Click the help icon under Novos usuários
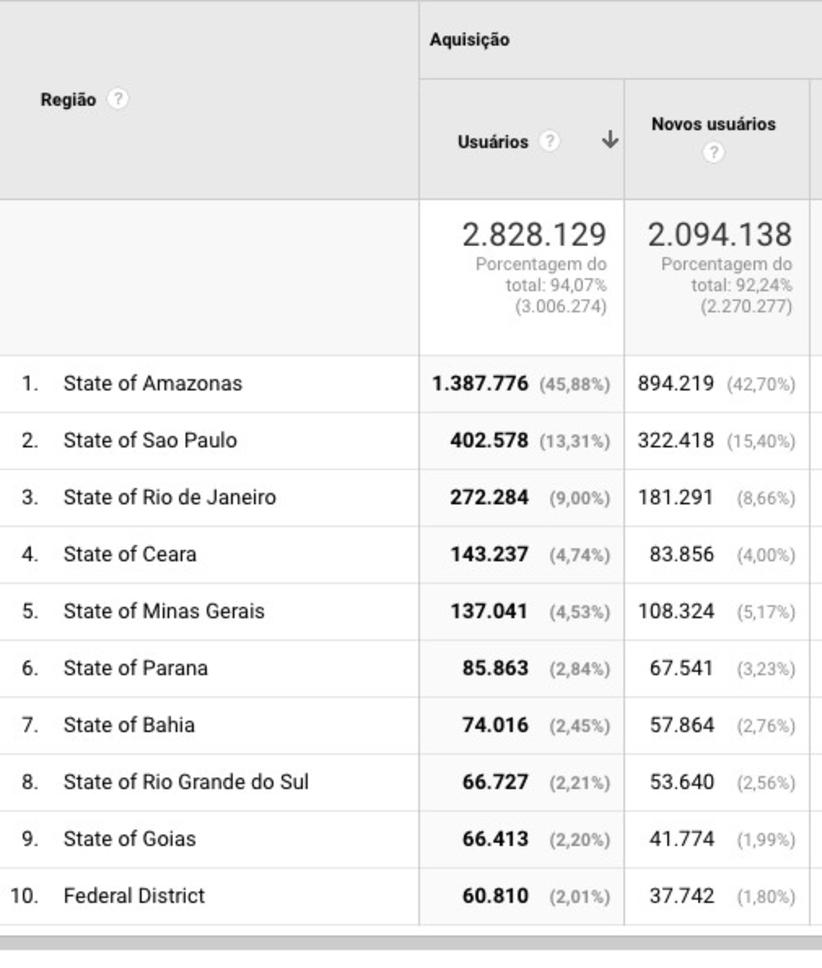 point(712,152)
